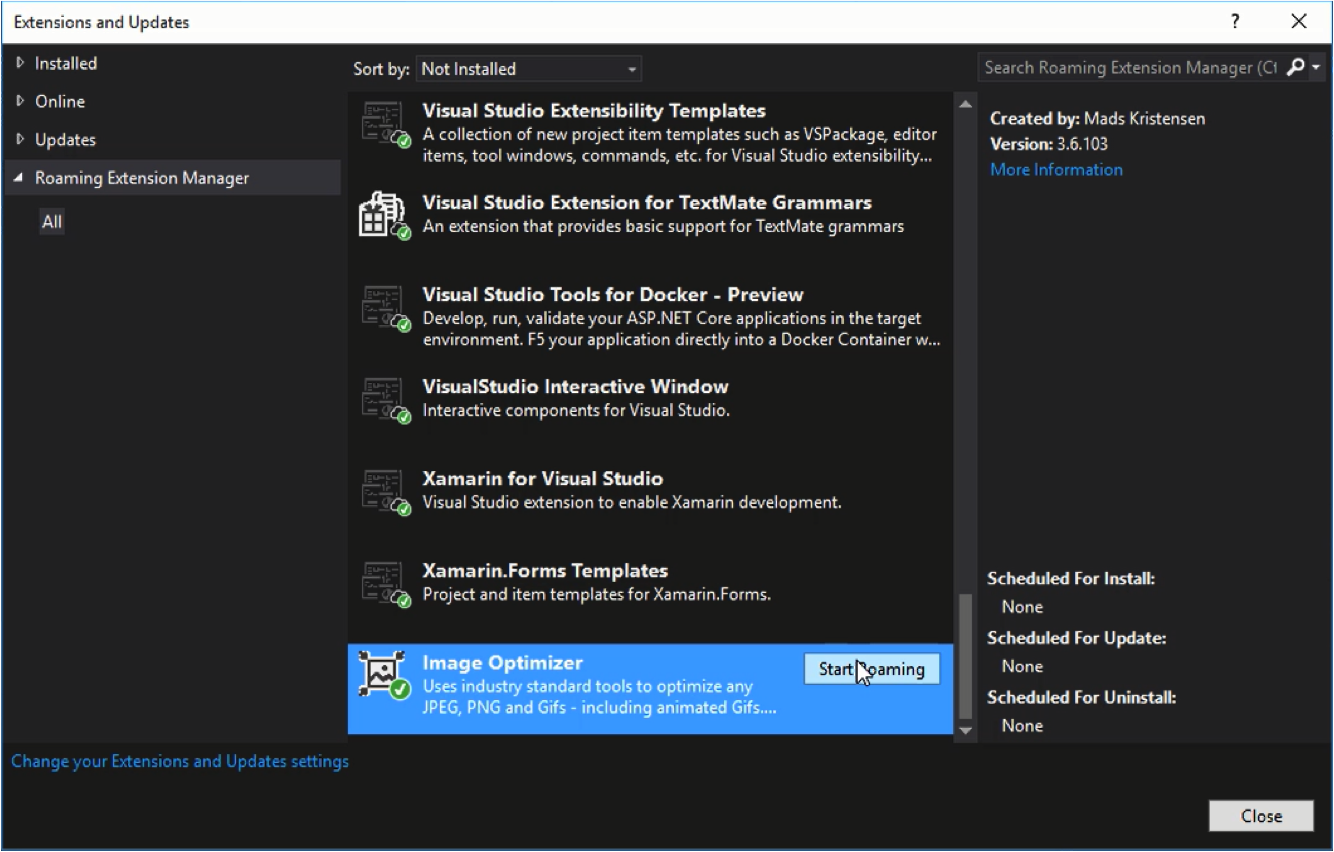Click the Close button

click(x=1261, y=816)
